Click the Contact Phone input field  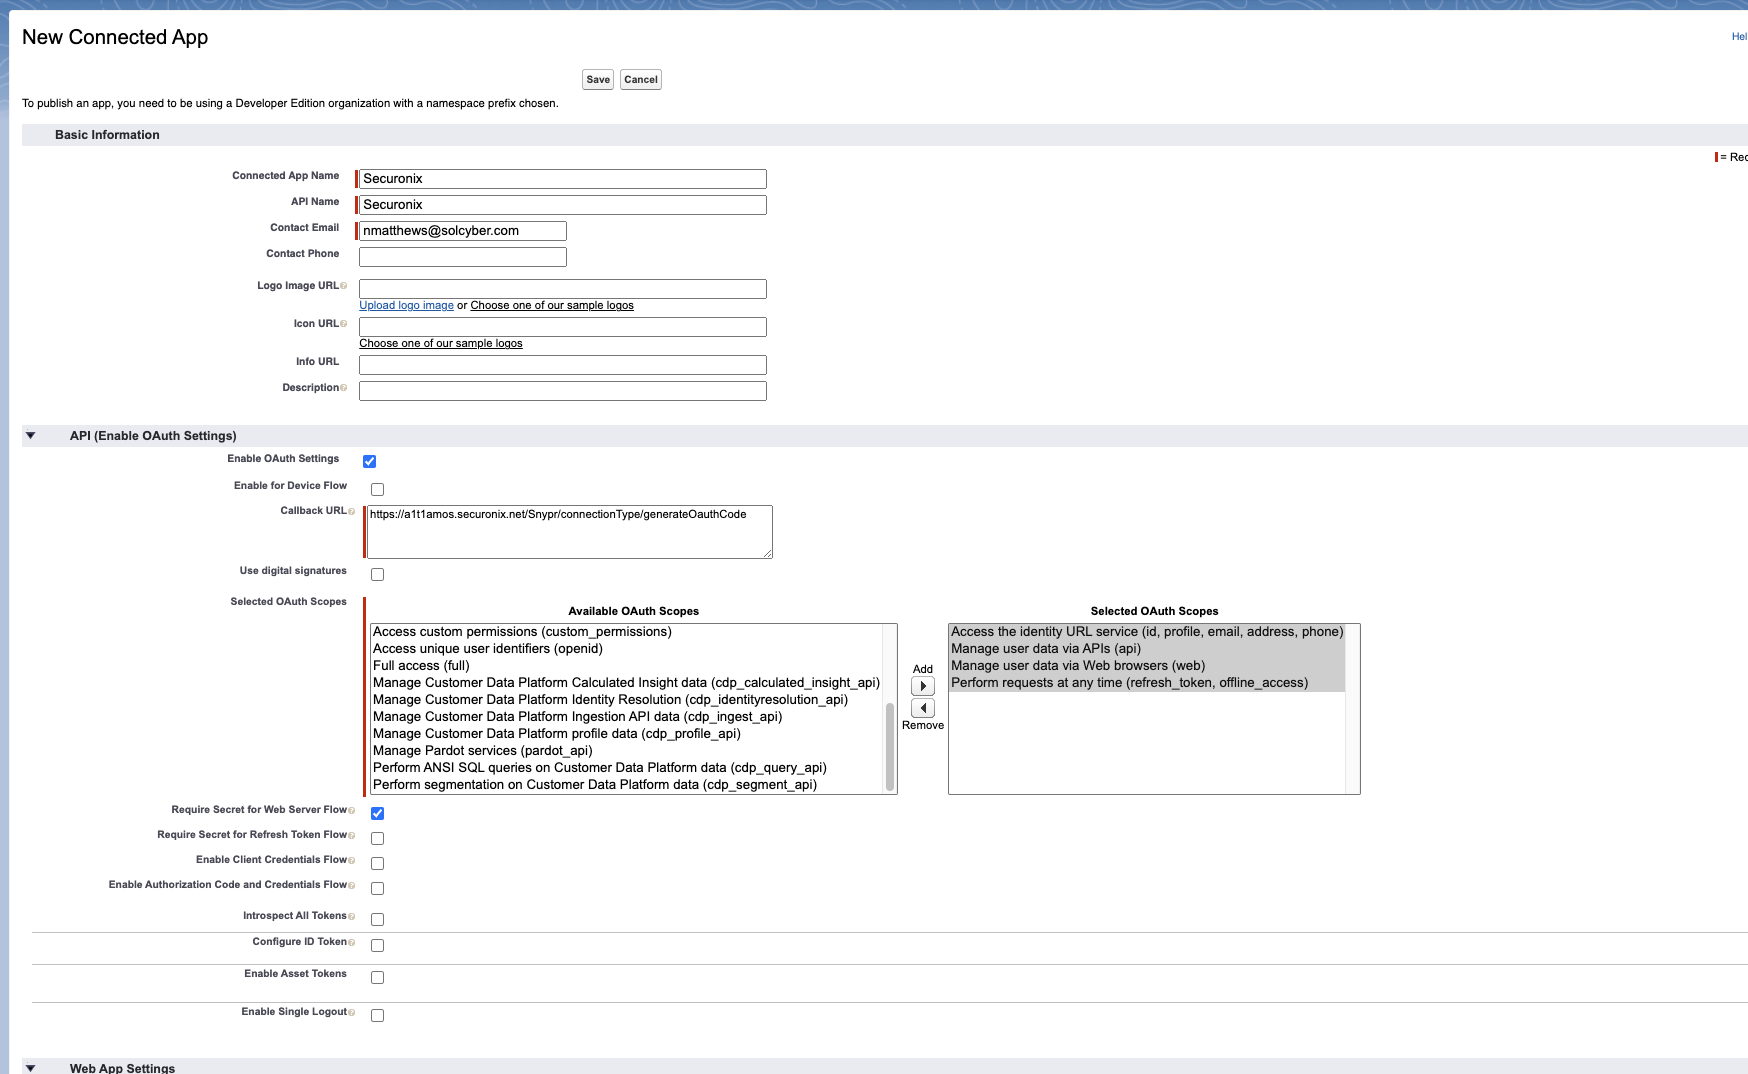[462, 257]
